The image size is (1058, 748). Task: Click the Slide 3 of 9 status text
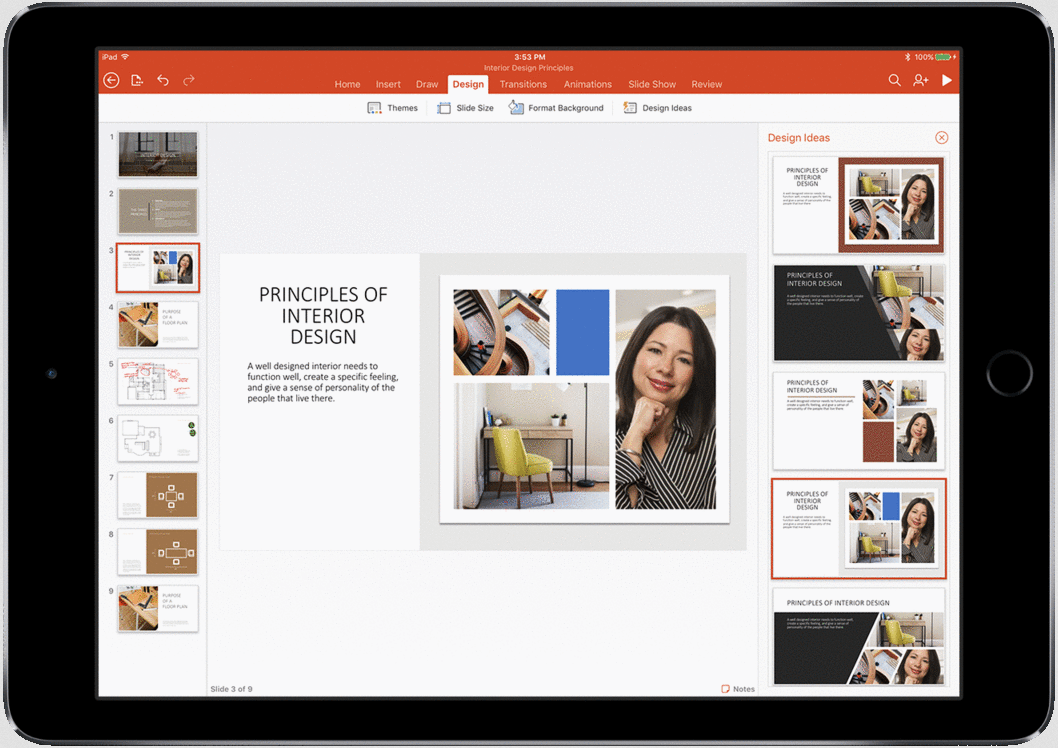[x=231, y=689]
